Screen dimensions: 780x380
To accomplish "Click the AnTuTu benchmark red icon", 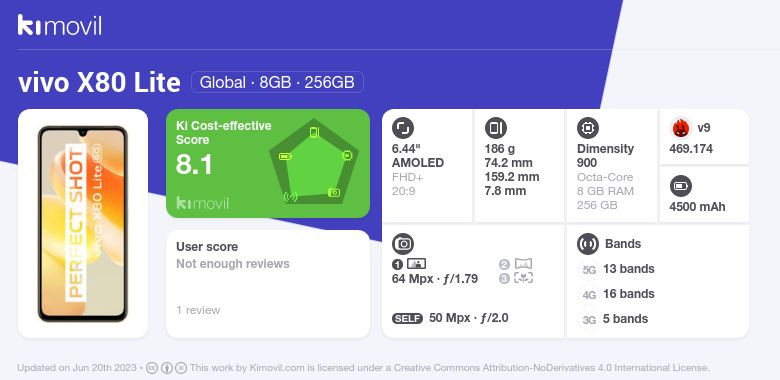I will point(681,128).
